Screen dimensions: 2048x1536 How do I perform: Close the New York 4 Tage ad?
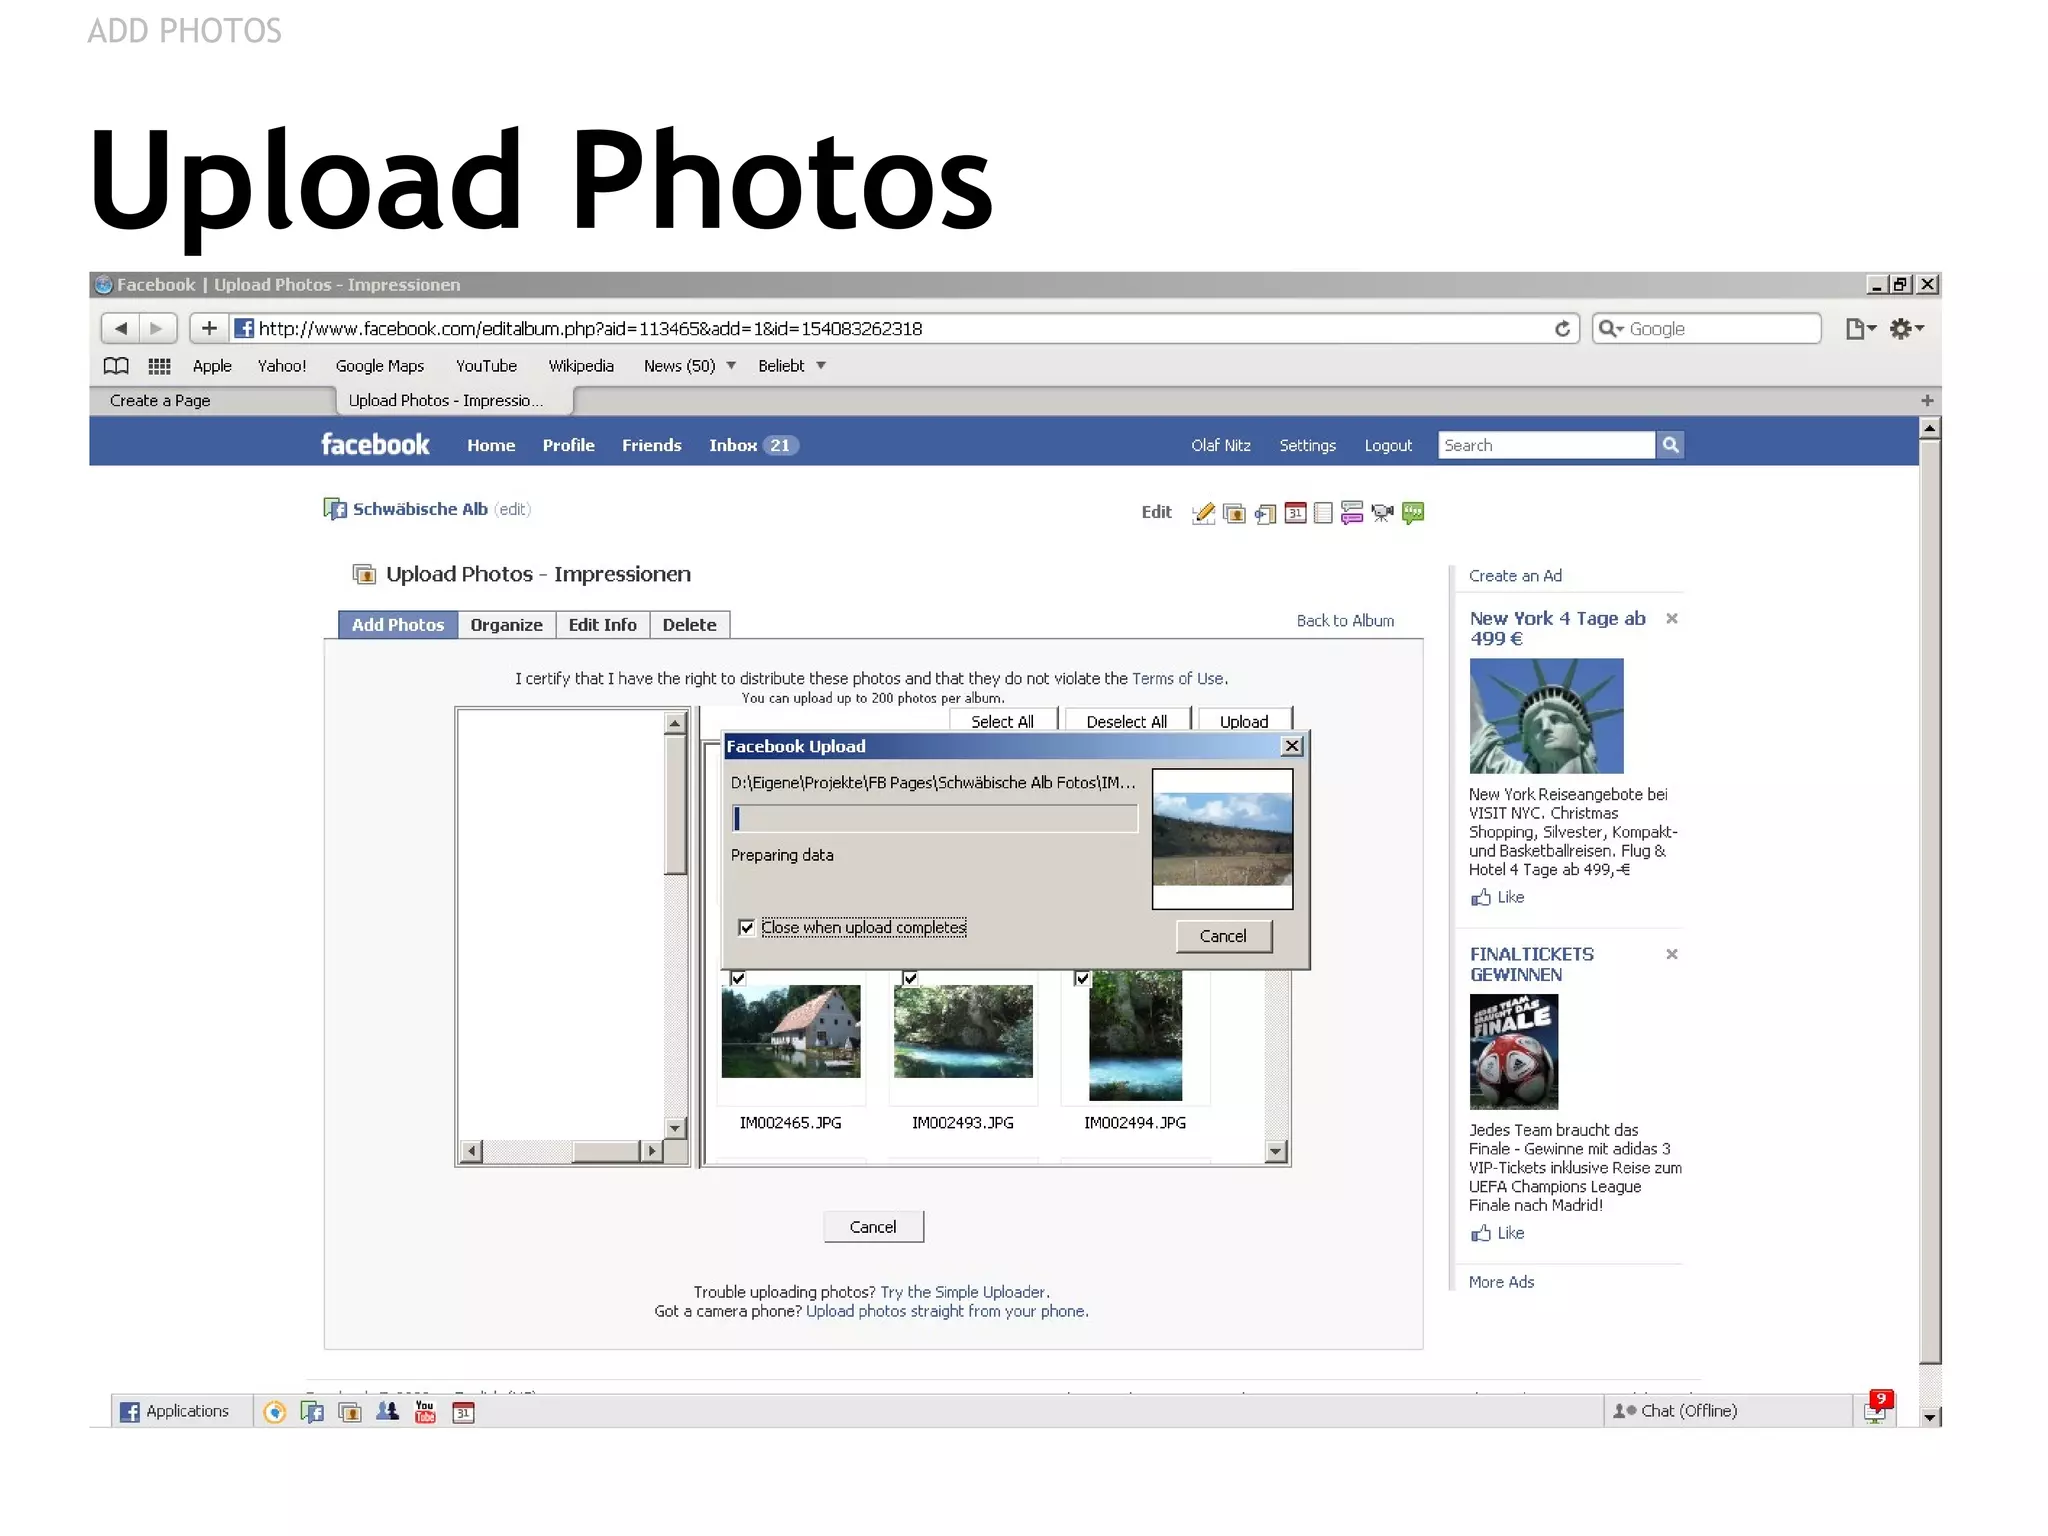point(1671,619)
